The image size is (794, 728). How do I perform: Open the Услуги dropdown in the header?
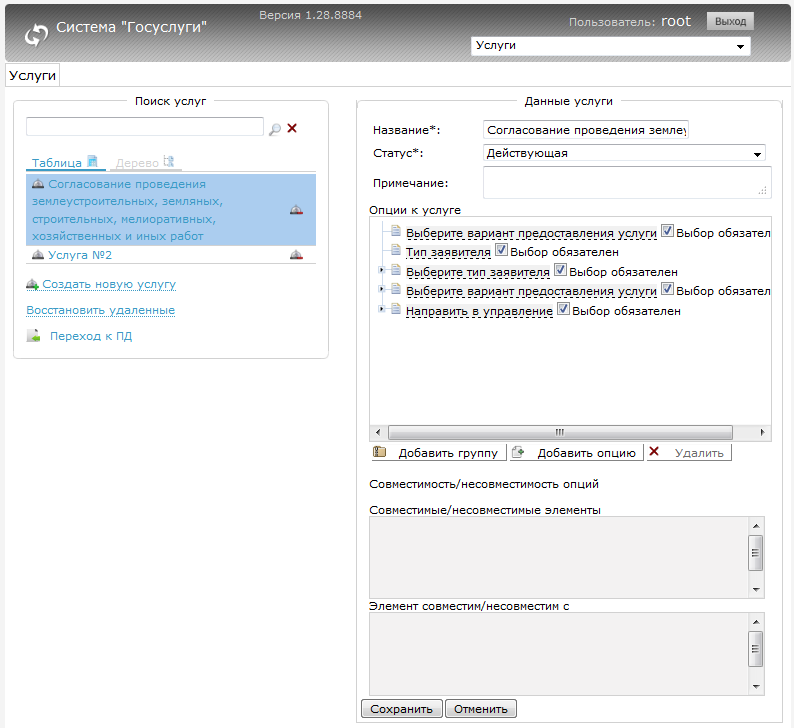611,46
